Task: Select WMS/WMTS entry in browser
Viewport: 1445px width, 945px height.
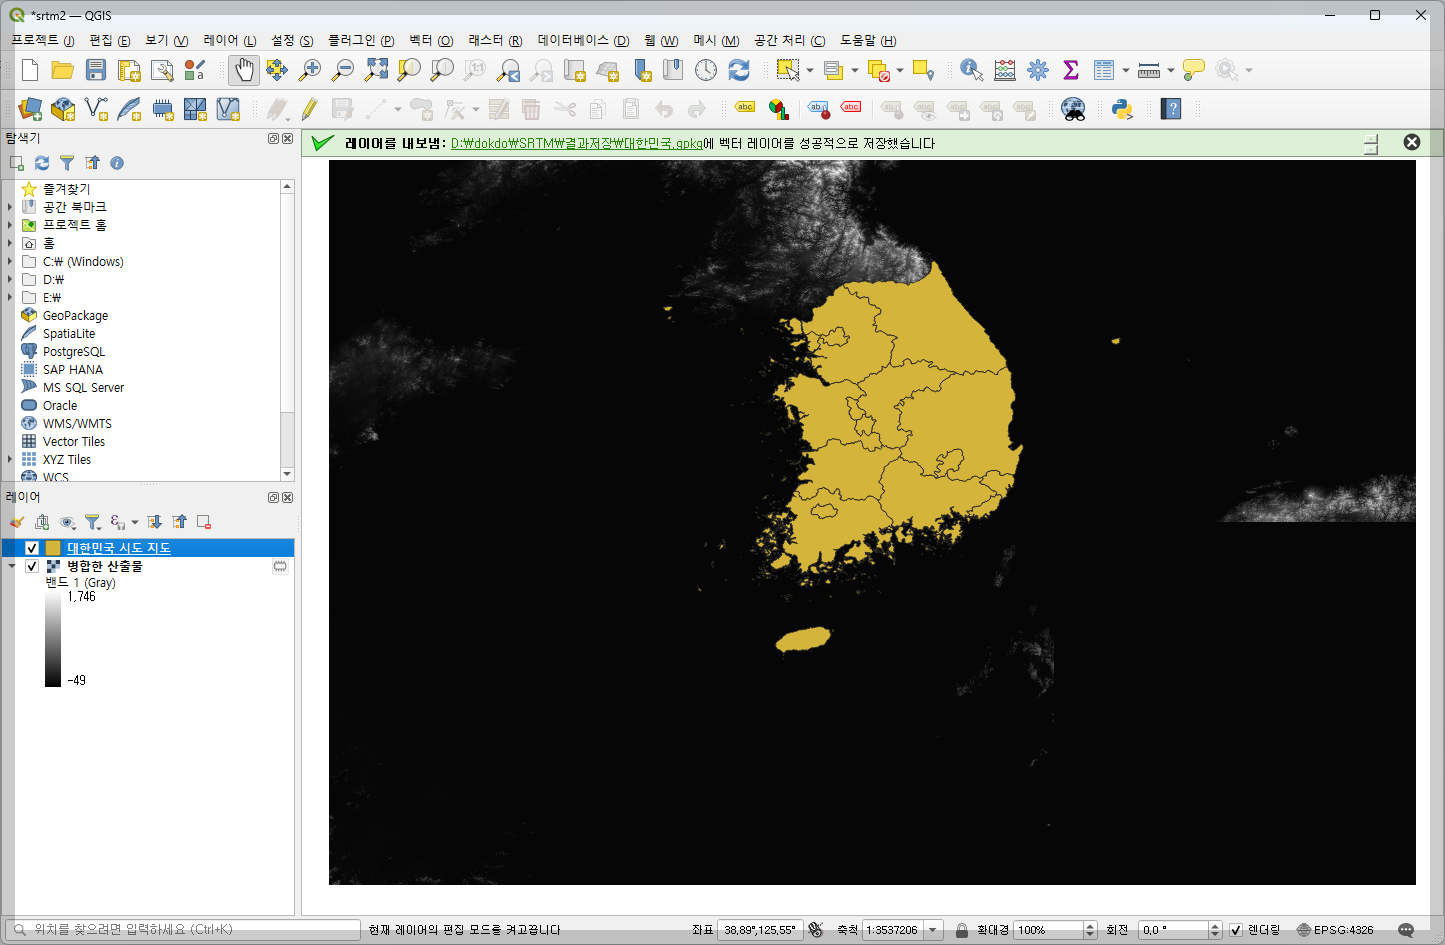Action: (x=77, y=424)
